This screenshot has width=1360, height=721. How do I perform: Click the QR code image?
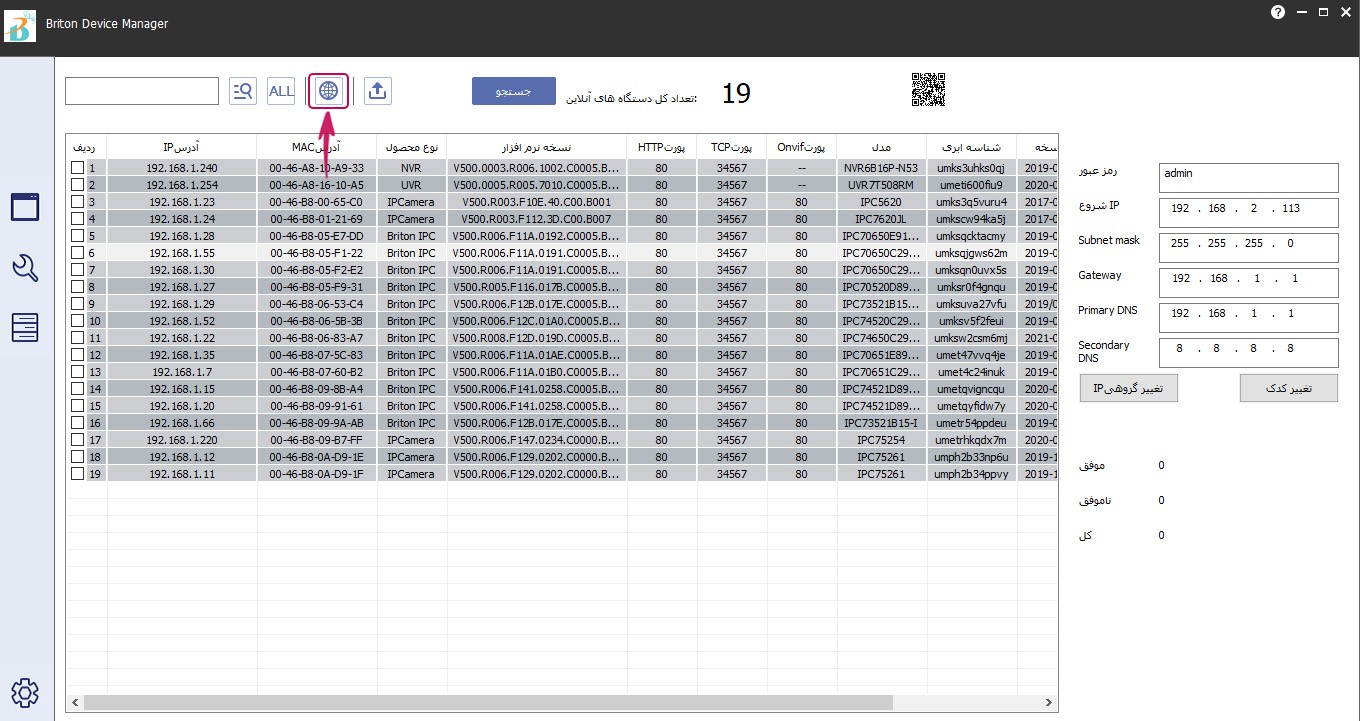click(x=928, y=90)
